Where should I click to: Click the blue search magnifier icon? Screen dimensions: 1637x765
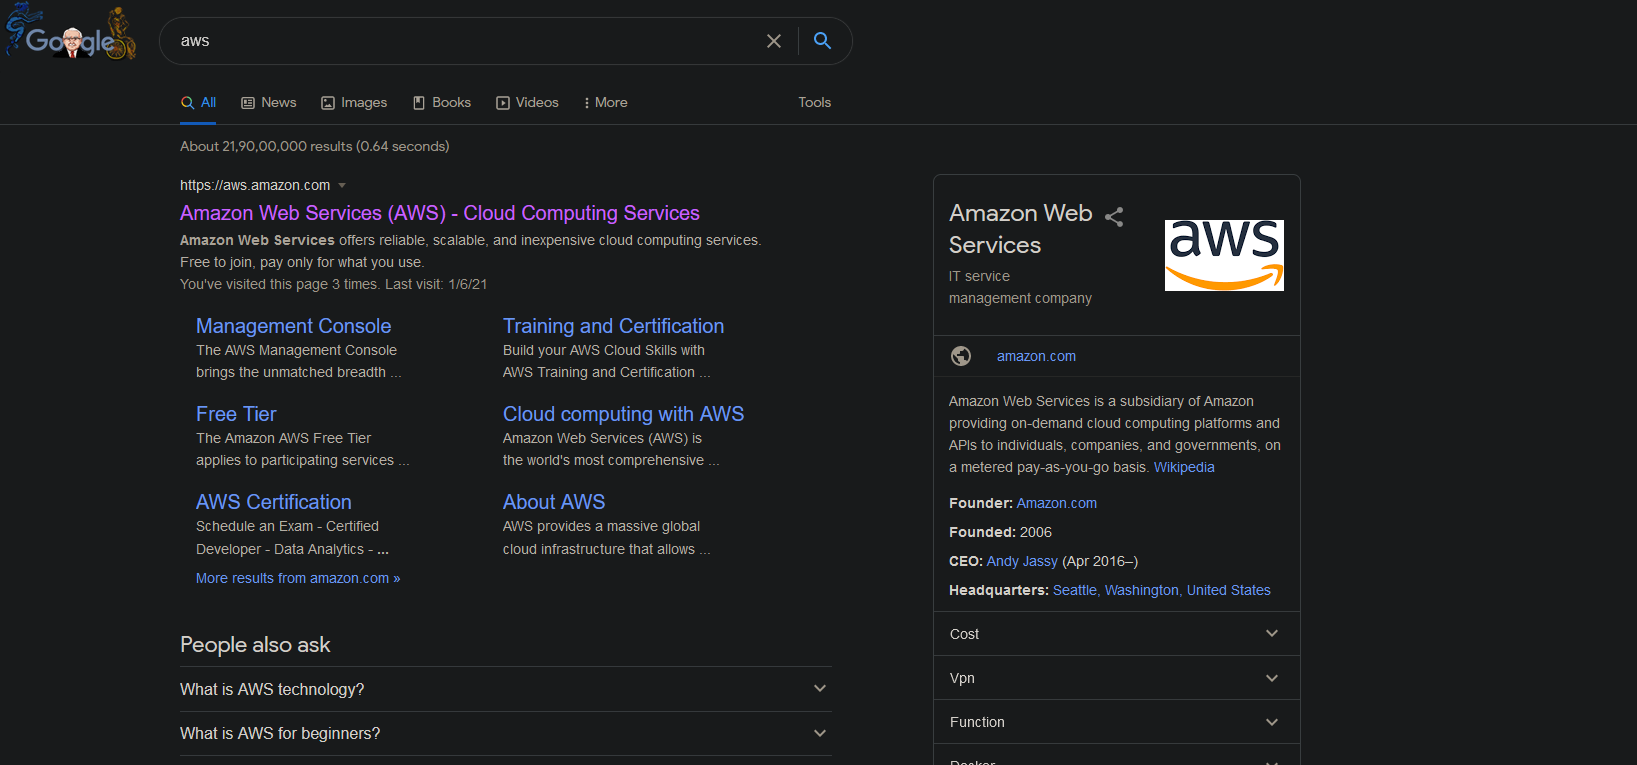click(x=822, y=41)
